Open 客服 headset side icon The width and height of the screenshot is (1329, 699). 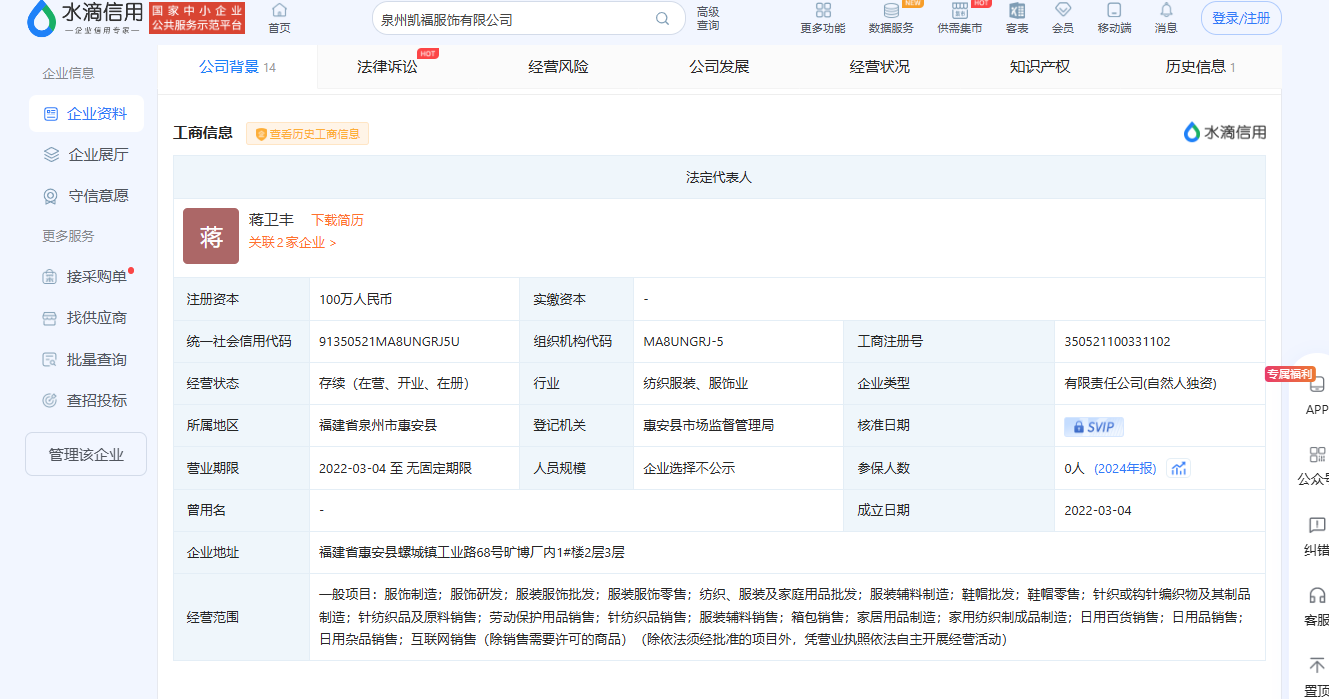pos(1317,595)
